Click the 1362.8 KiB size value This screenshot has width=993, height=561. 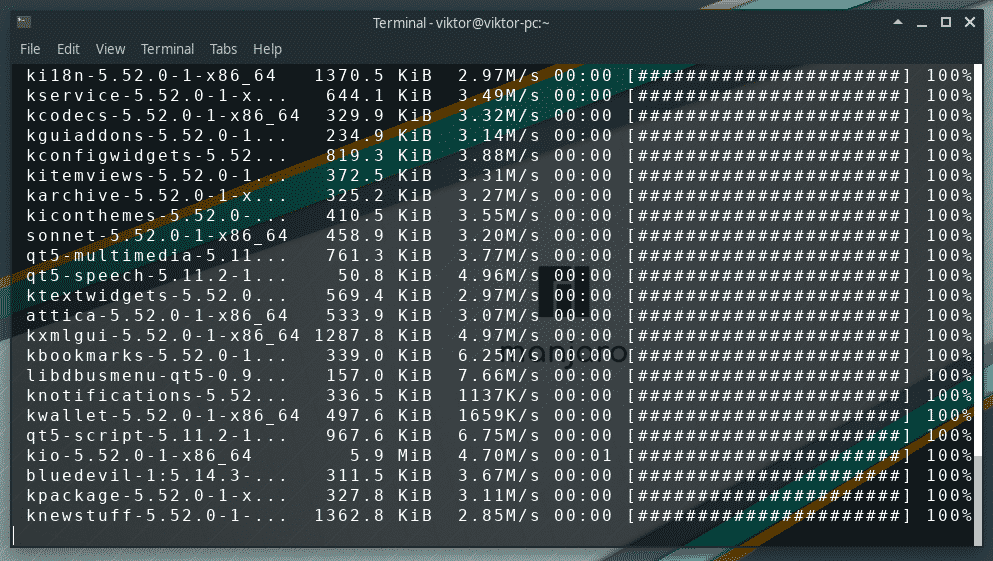pos(373,516)
